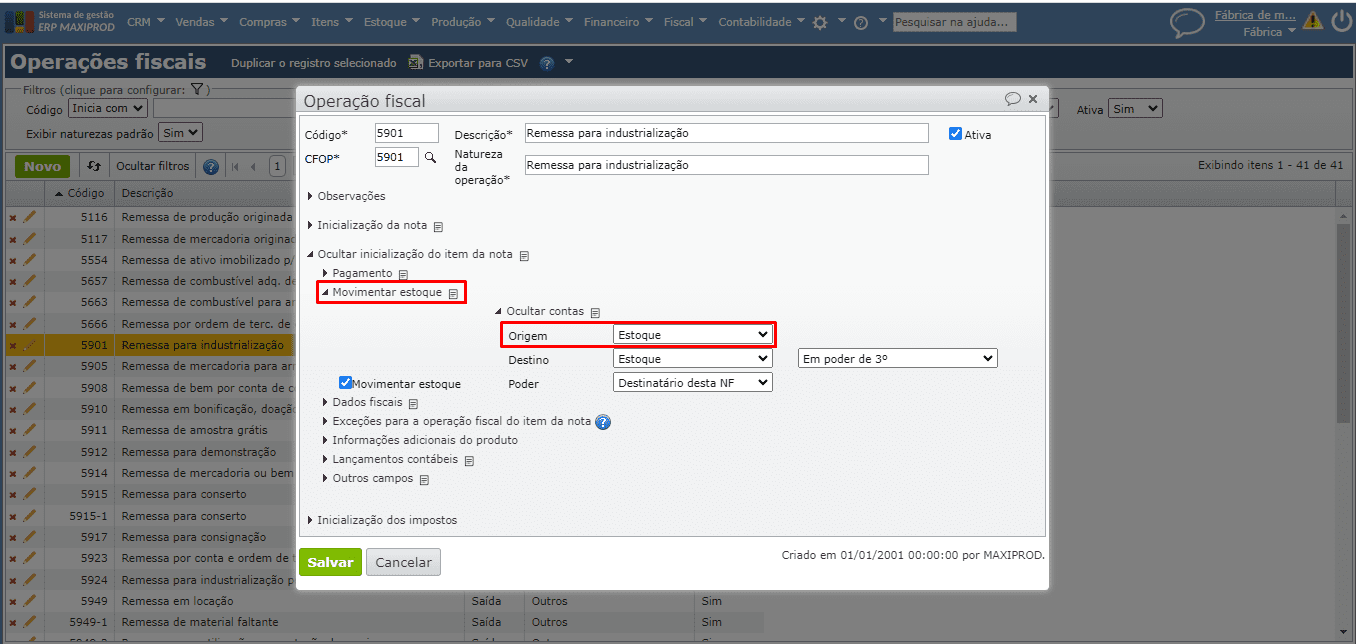Click the Natureza da operação input field
Image resolution: width=1356 pixels, height=644 pixels.
pyautogui.click(x=726, y=165)
